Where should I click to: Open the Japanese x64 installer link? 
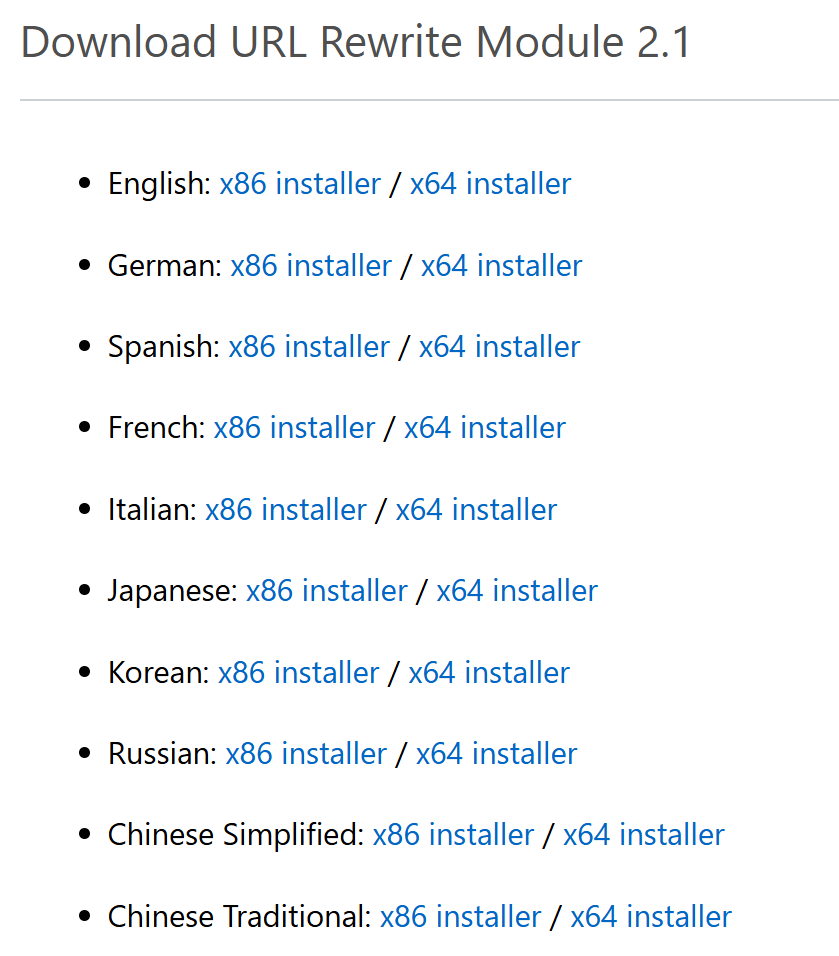click(517, 591)
